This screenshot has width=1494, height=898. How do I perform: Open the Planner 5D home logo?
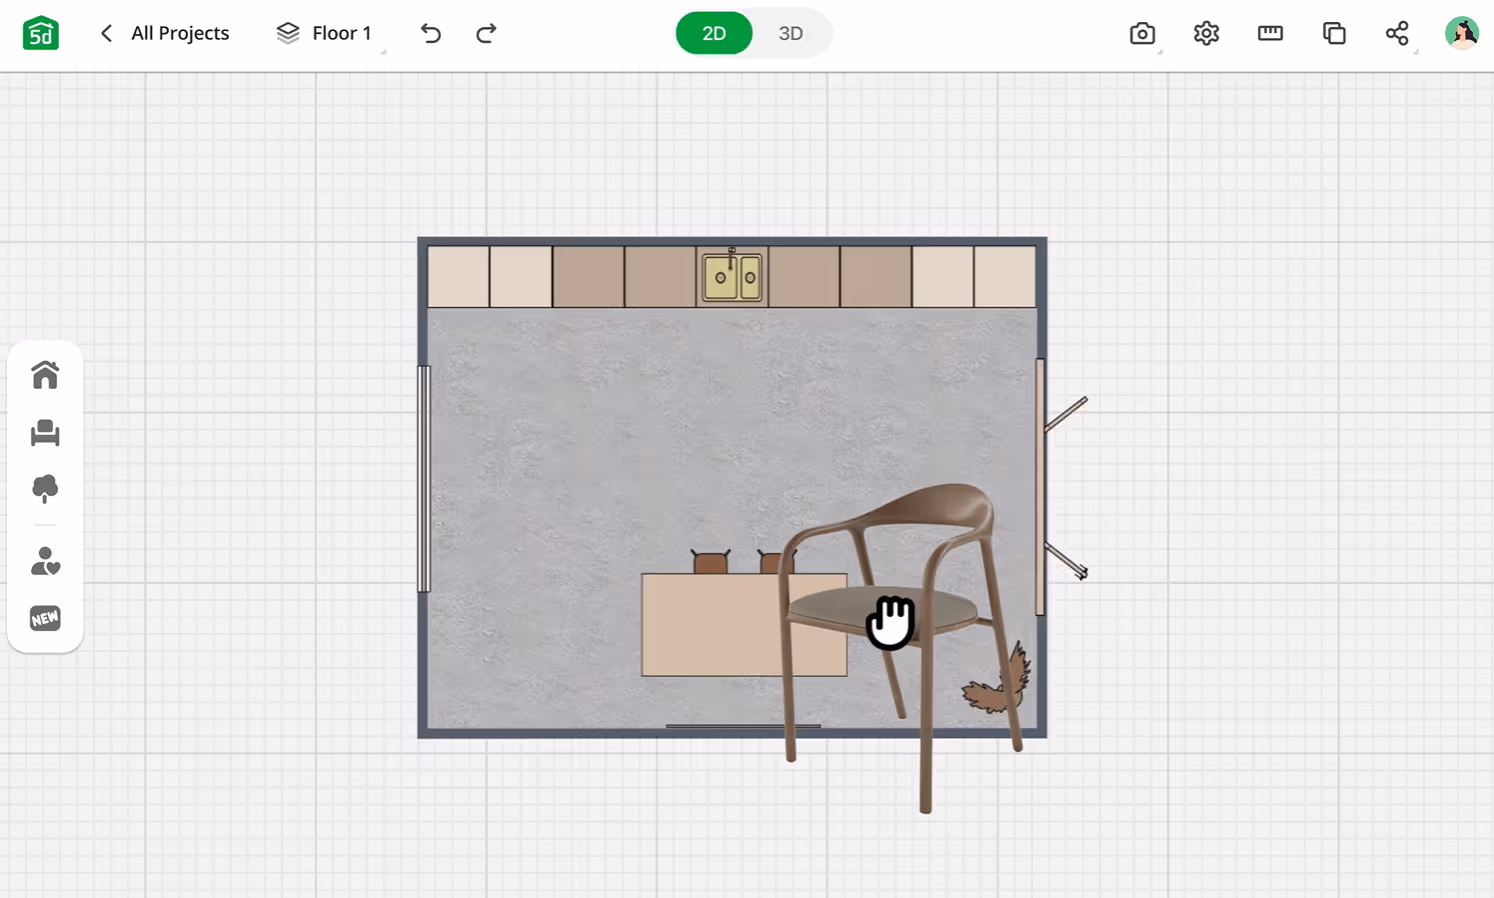pyautogui.click(x=41, y=33)
